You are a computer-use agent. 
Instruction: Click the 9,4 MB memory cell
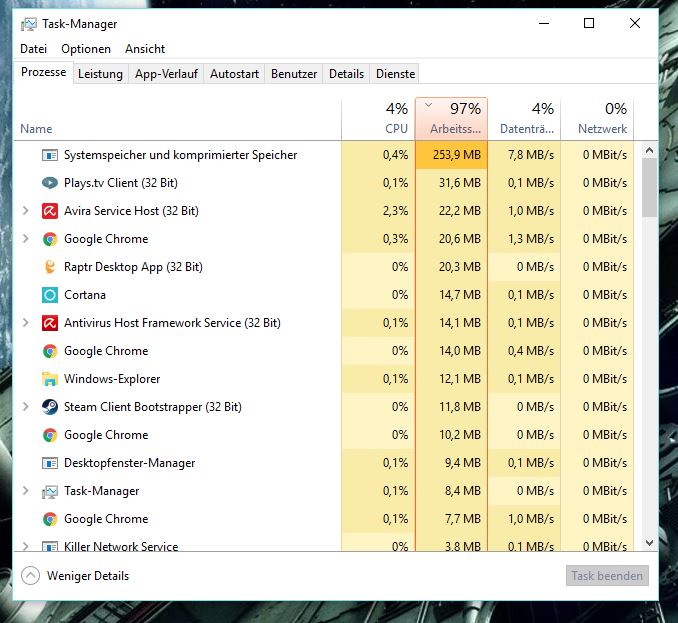451,463
